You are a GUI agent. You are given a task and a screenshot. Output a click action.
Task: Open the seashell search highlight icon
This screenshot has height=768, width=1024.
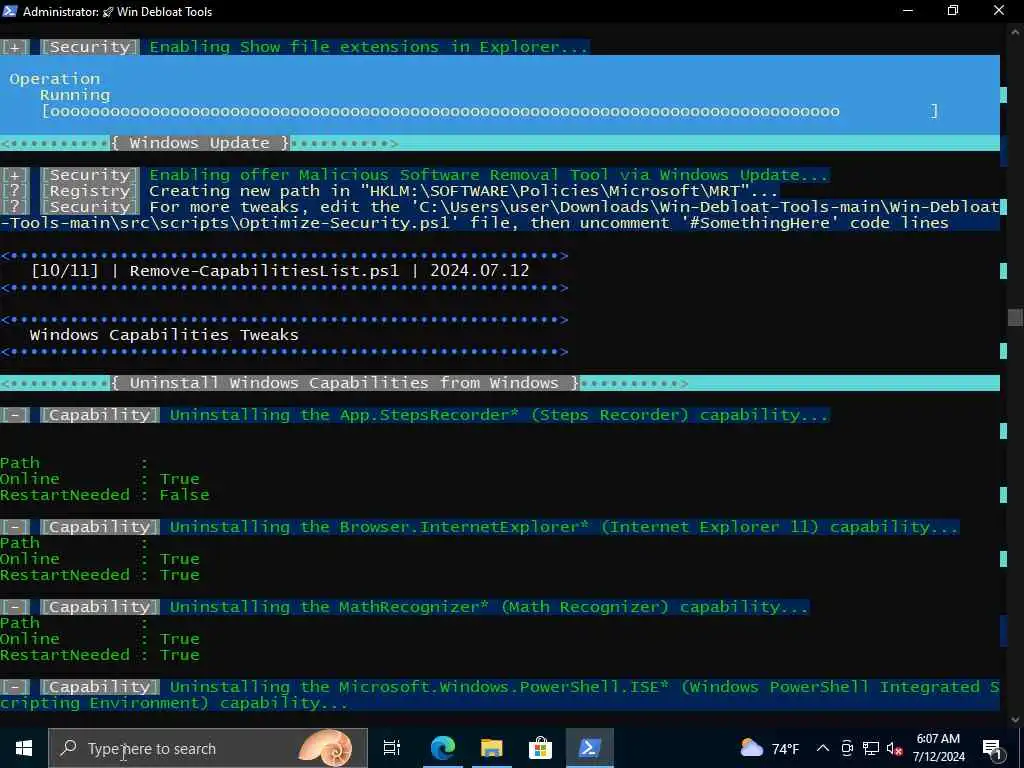(x=325, y=748)
